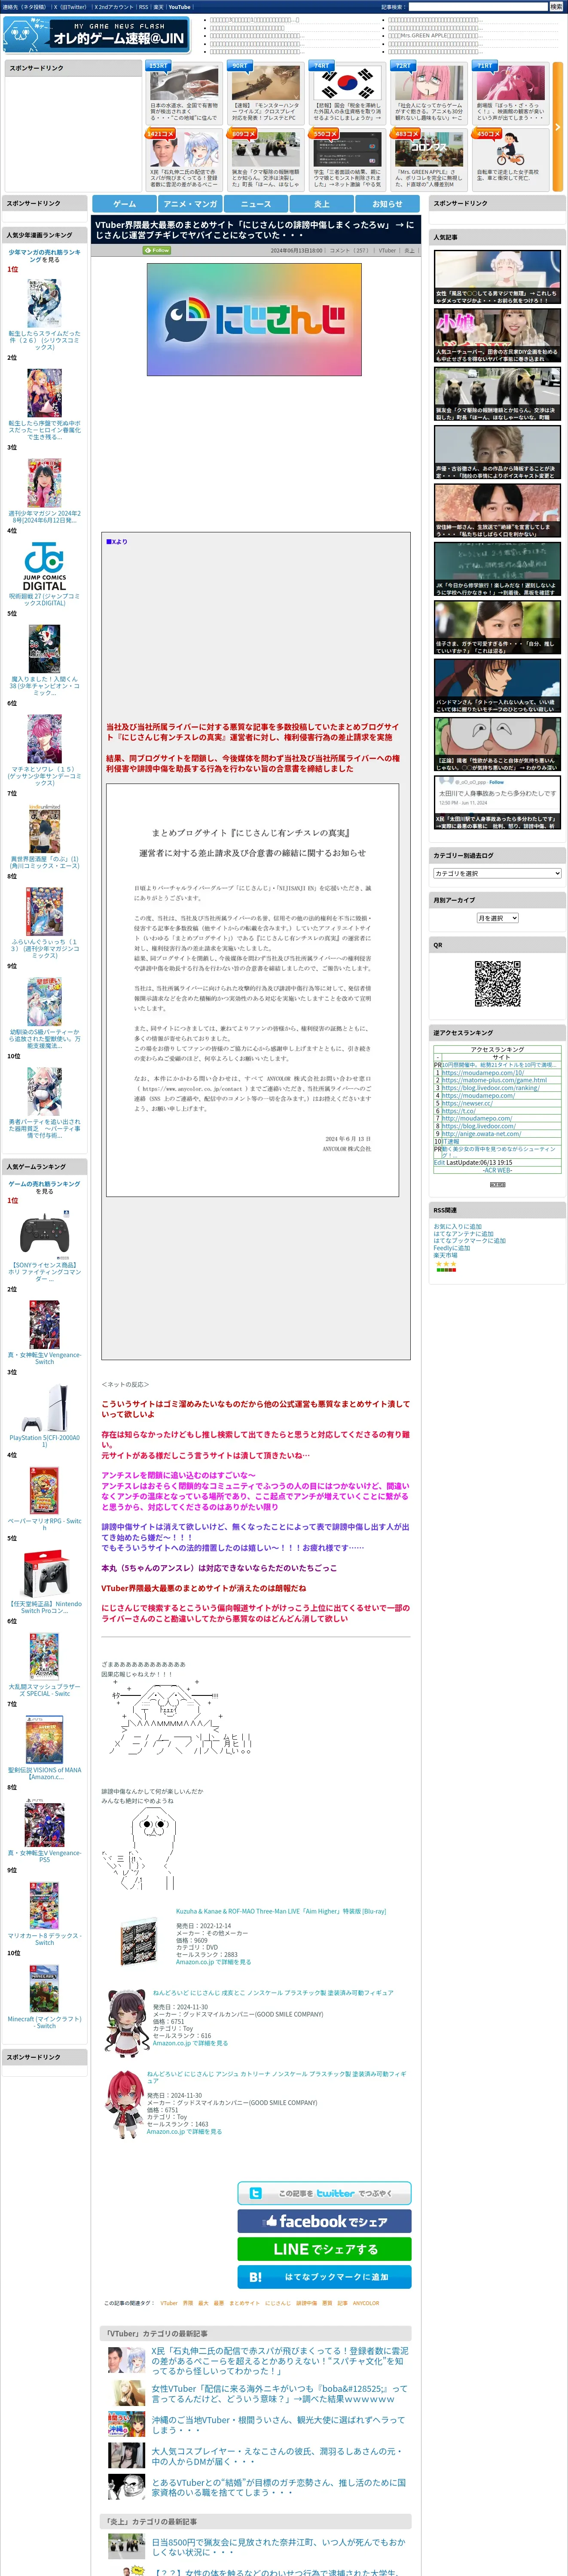Viewport: 568px width, 2576px height.
Task: Share the article with the LINE button
Action: tap(324, 2249)
